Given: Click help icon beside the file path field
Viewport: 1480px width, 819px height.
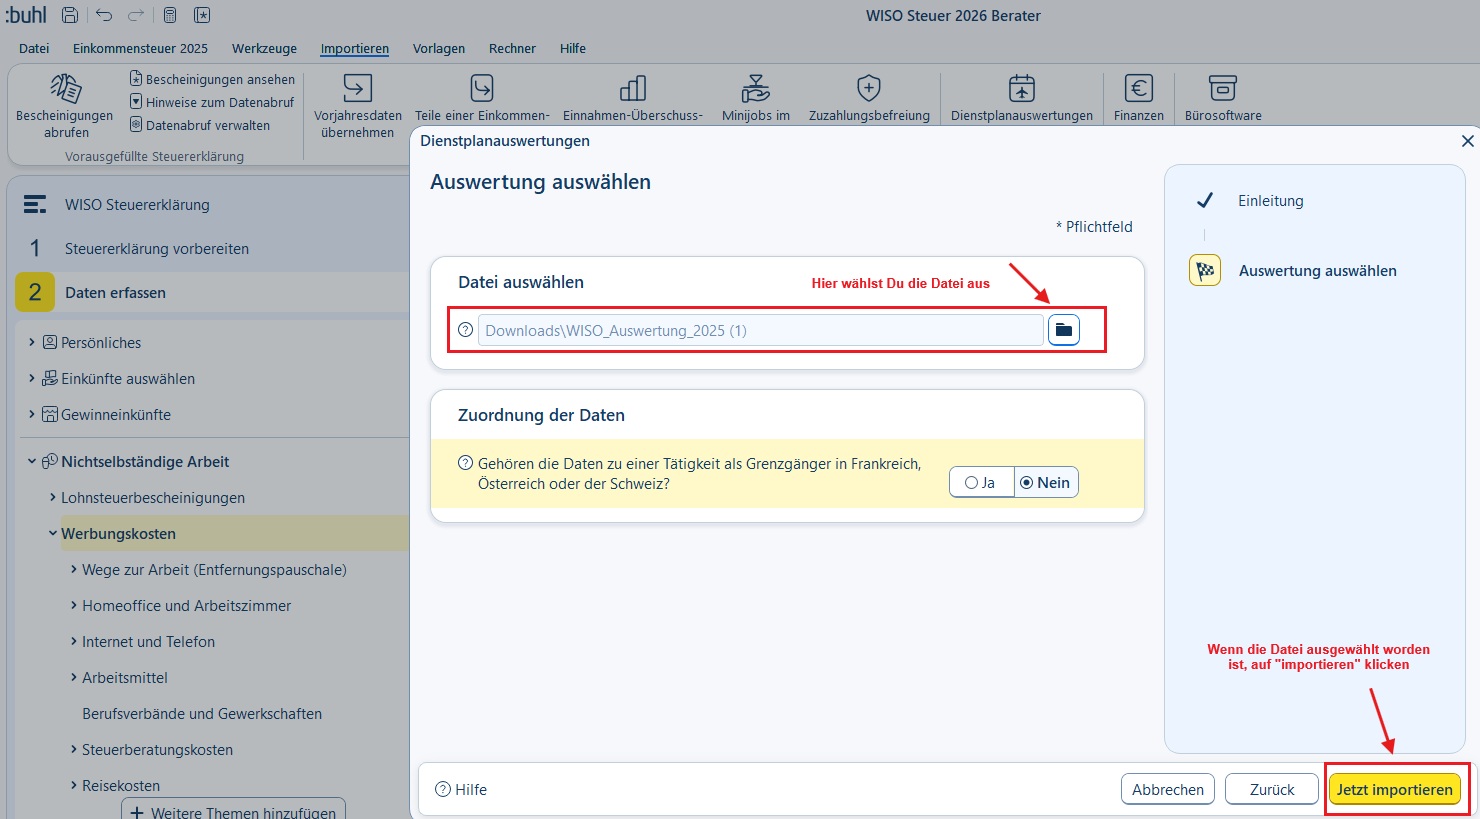Looking at the screenshot, I should click(x=465, y=330).
